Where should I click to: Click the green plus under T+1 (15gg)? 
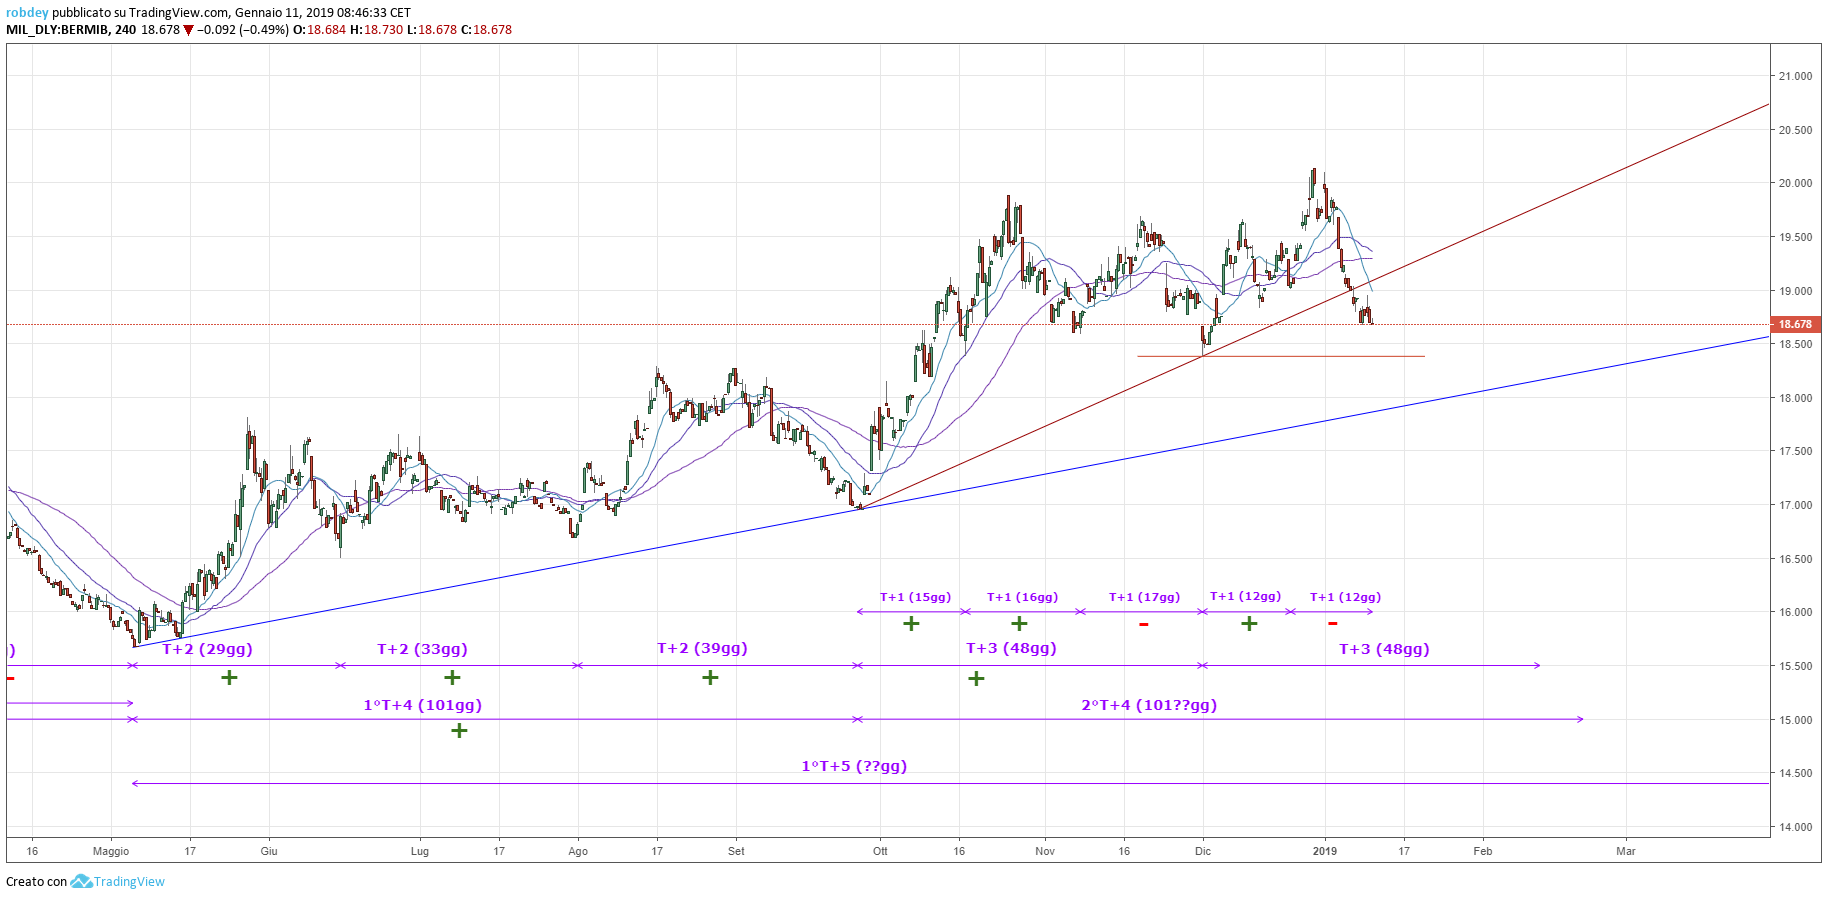click(x=911, y=624)
